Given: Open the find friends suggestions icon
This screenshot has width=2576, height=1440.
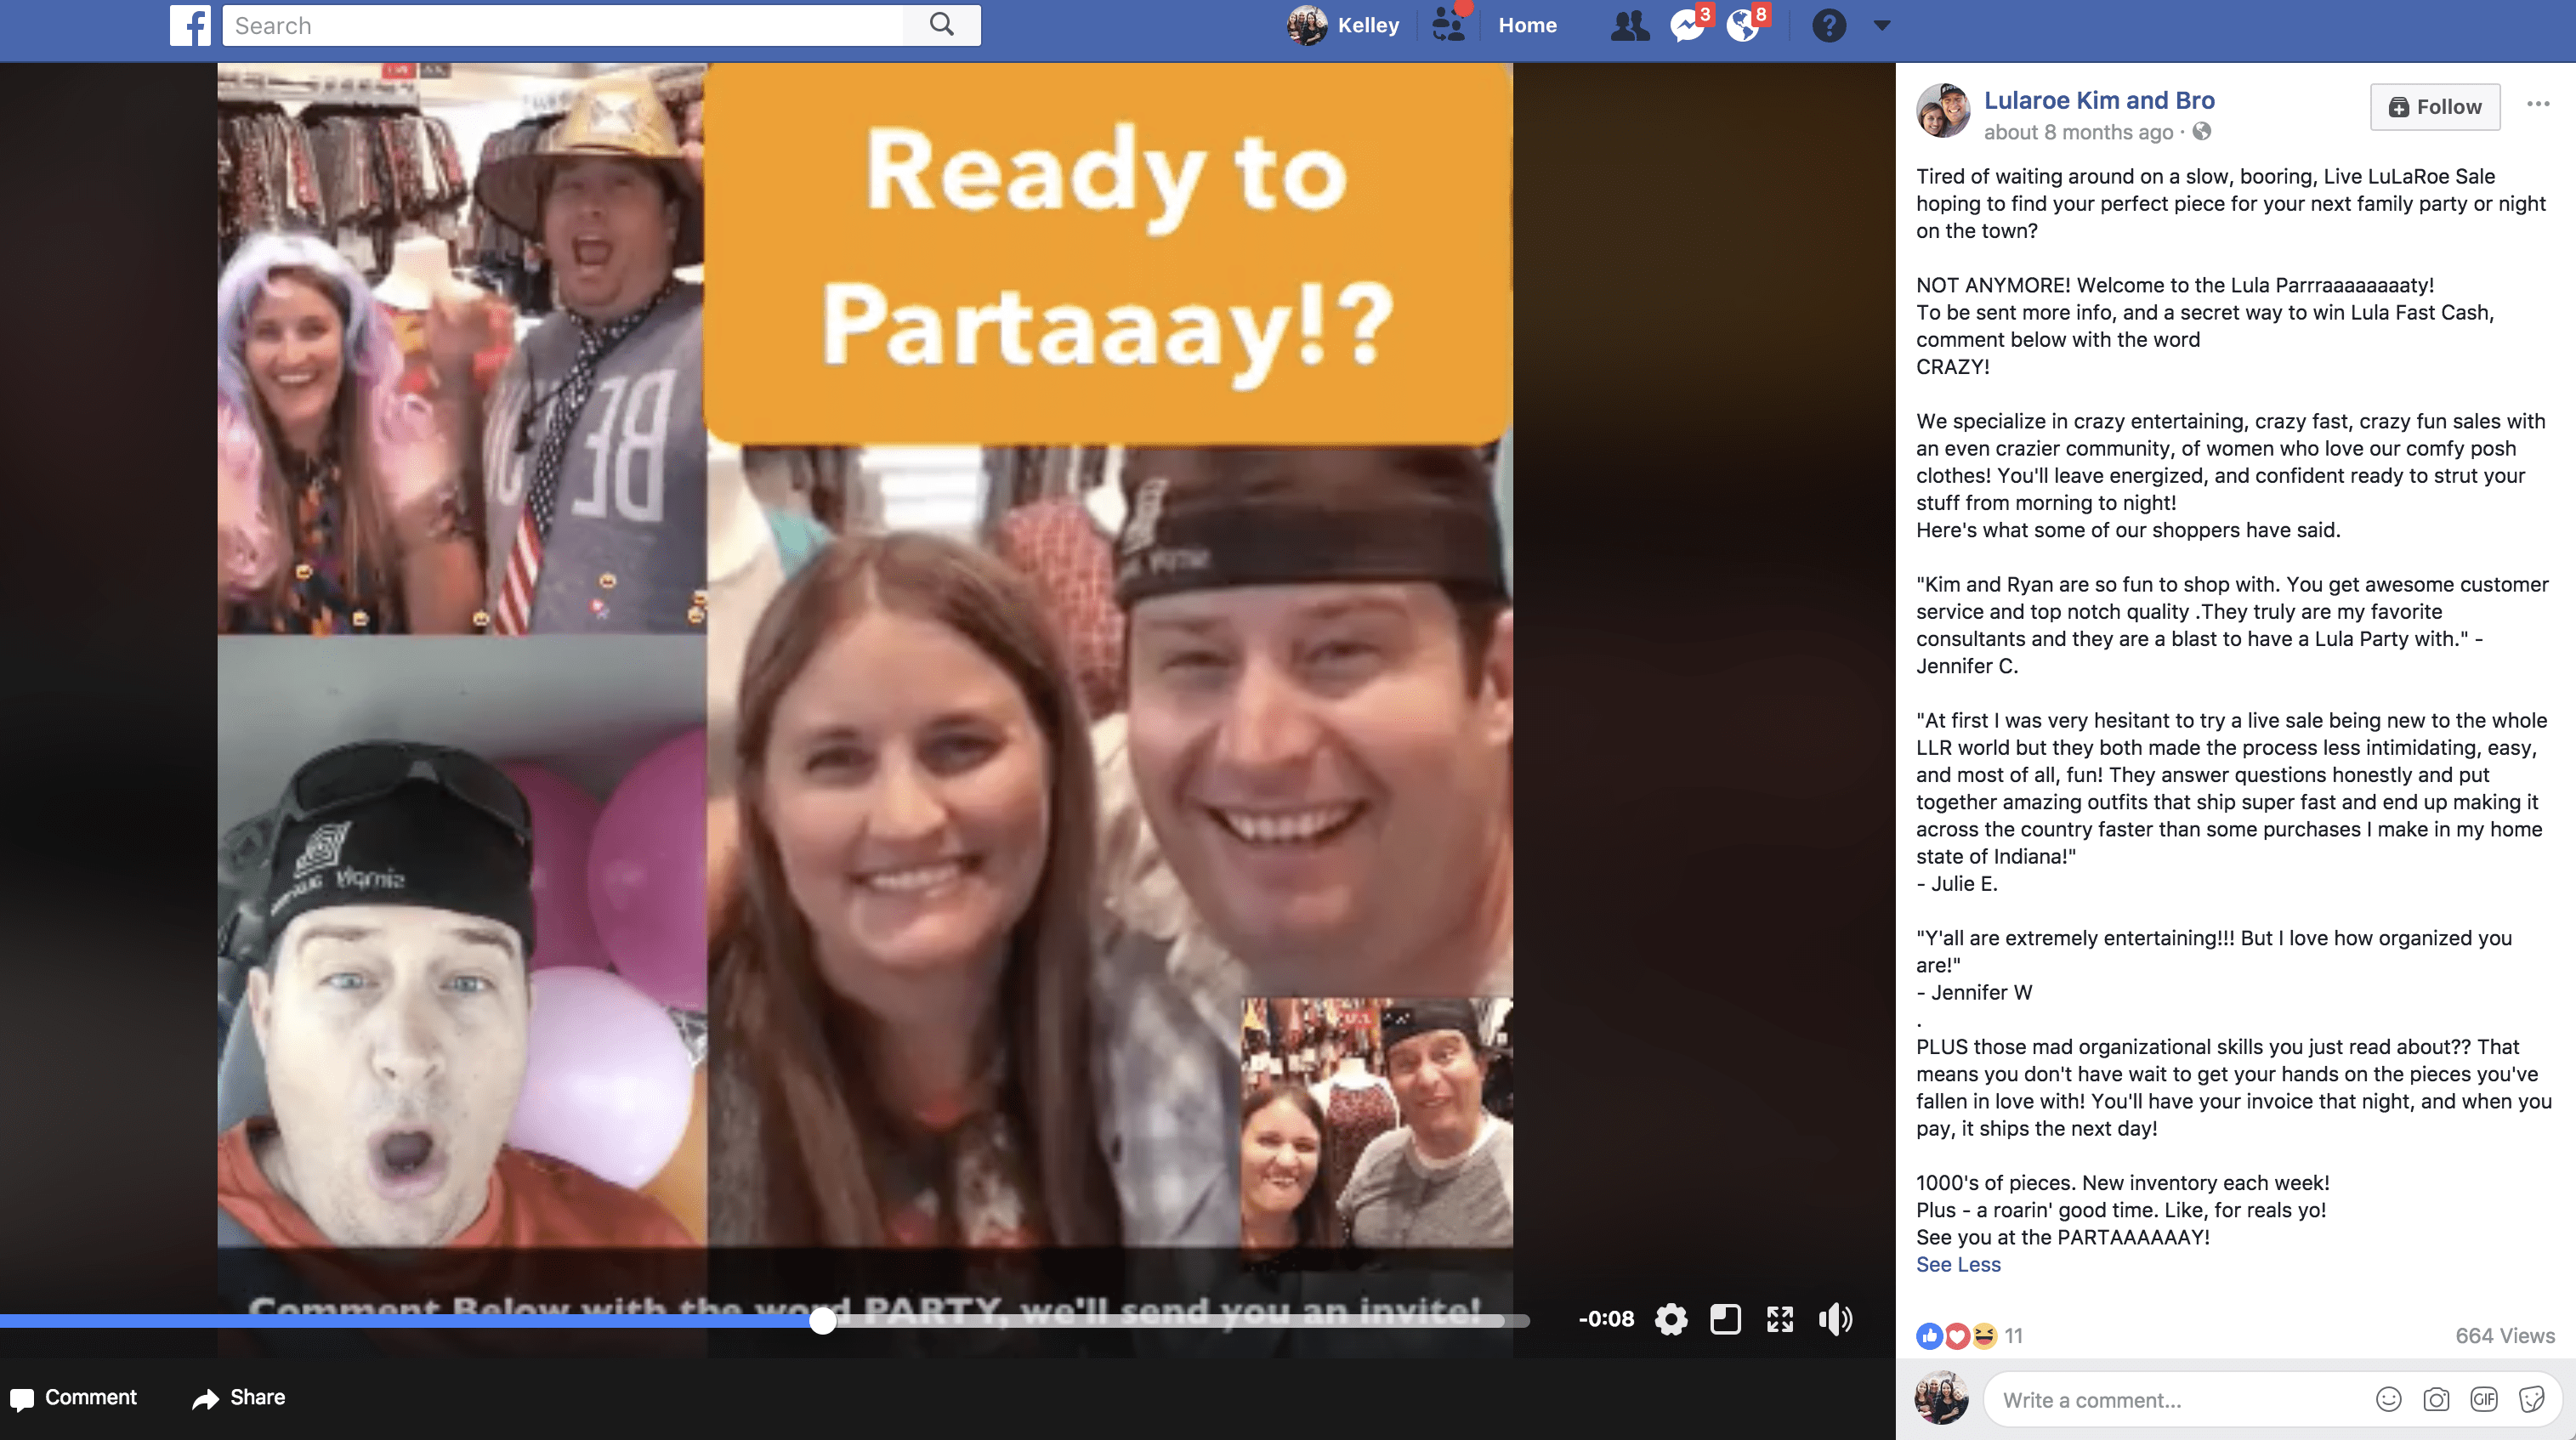Looking at the screenshot, I should click(1448, 25).
